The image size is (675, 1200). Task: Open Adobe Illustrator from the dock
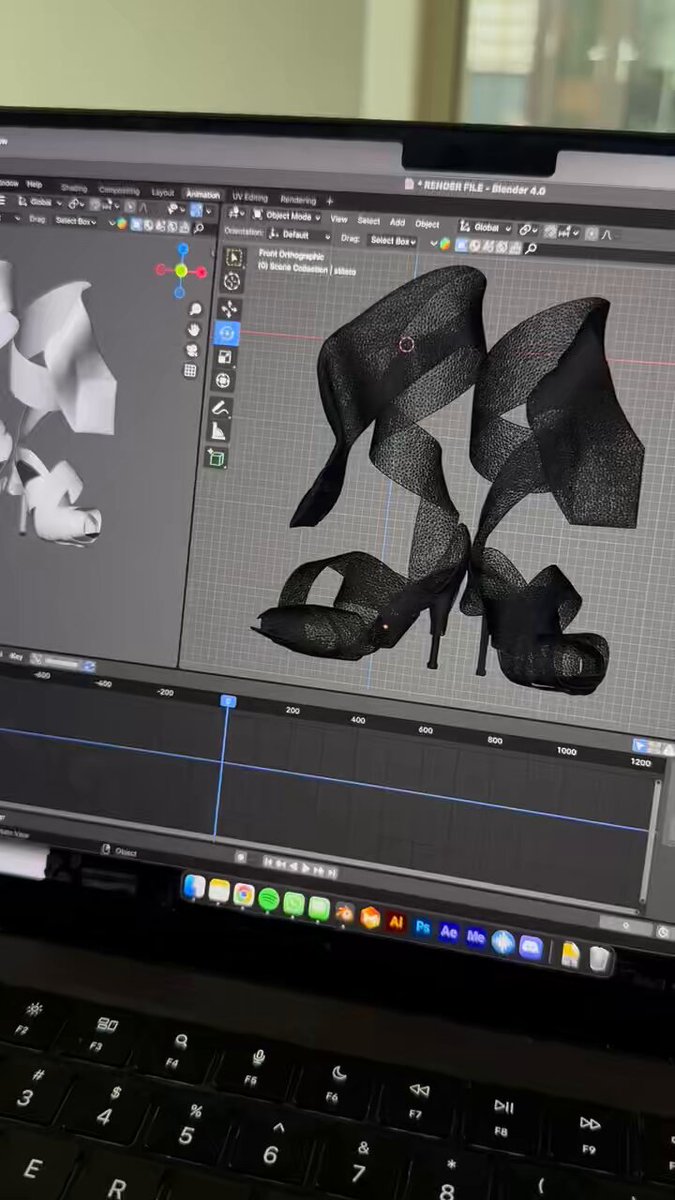click(x=396, y=921)
